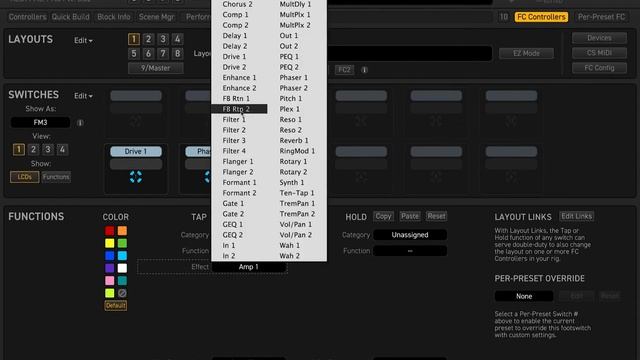Toggle the LCDs show option
This screenshot has width=640, height=360.
[x=24, y=177]
